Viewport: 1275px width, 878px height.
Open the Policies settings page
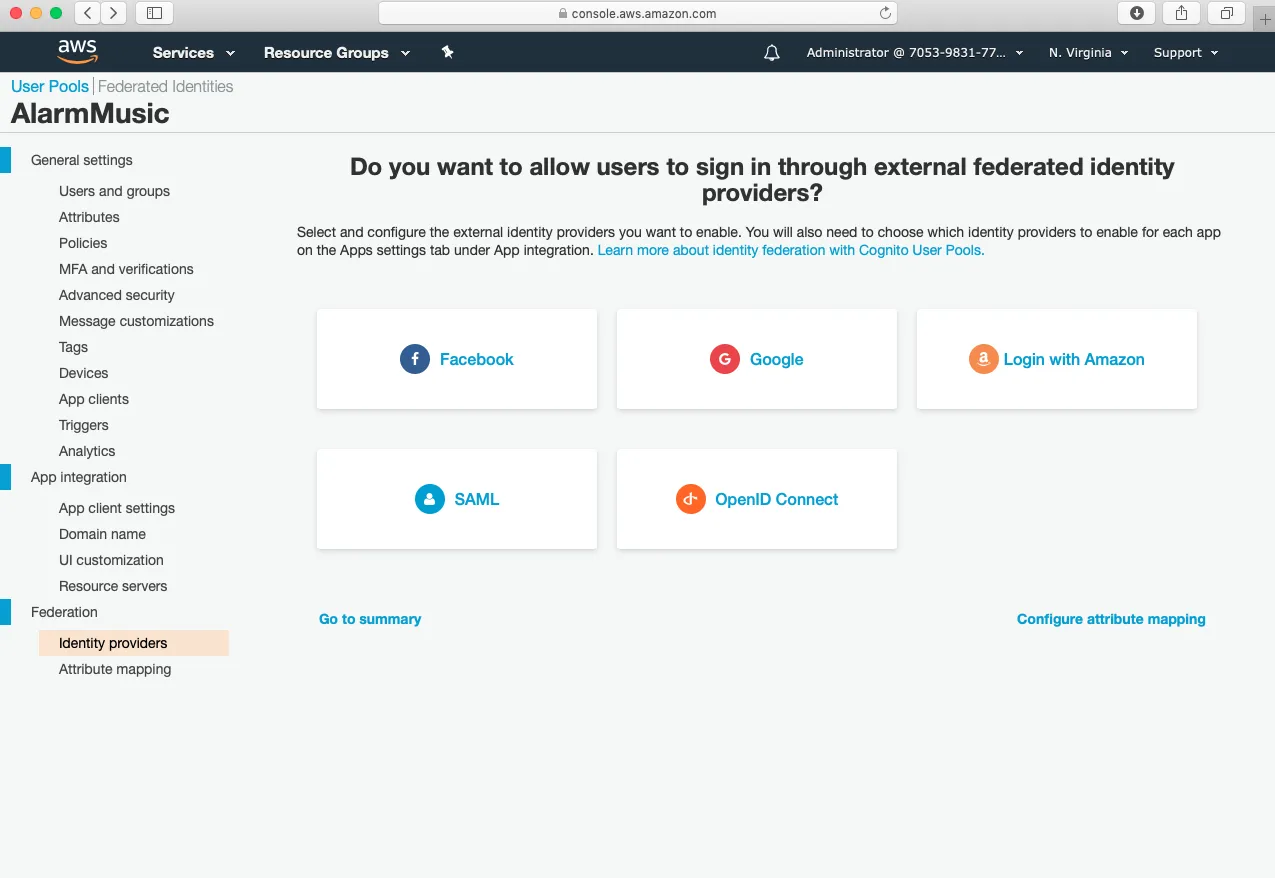tap(83, 243)
